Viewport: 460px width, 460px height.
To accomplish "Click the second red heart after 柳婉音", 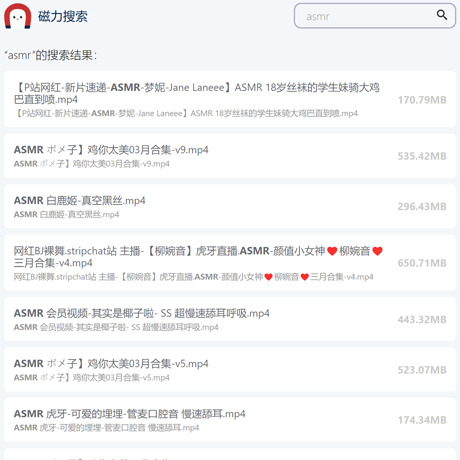I will tap(377, 251).
